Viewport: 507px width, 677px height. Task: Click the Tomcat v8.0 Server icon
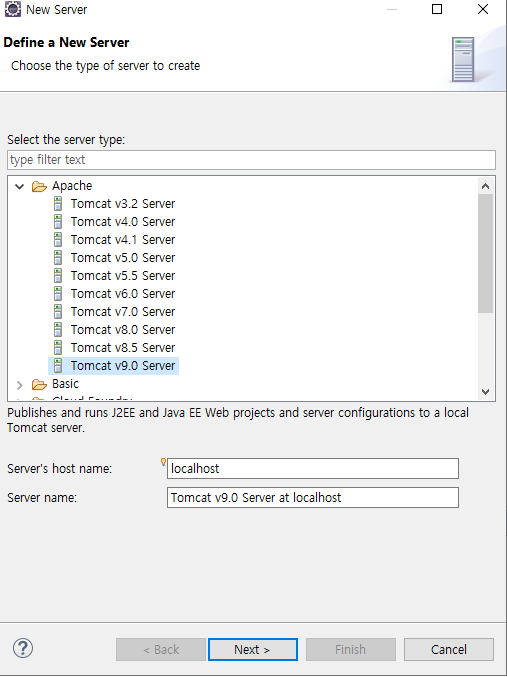point(58,329)
